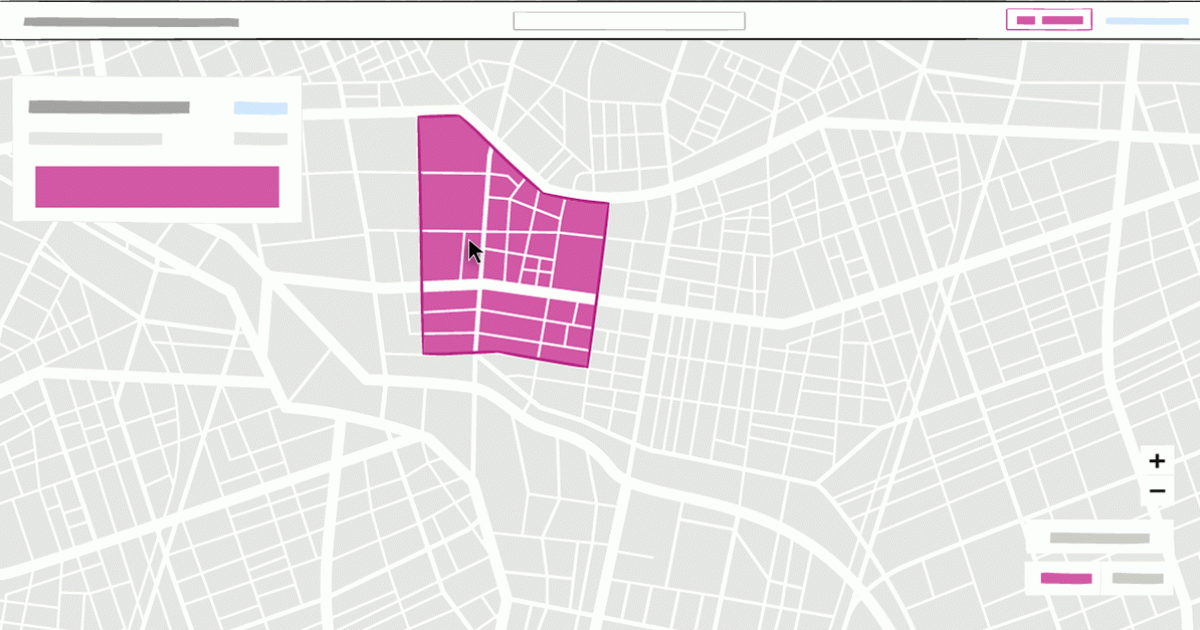
Task: Hide the highlighted district using the legend's pink toggle
Action: pos(1065,577)
